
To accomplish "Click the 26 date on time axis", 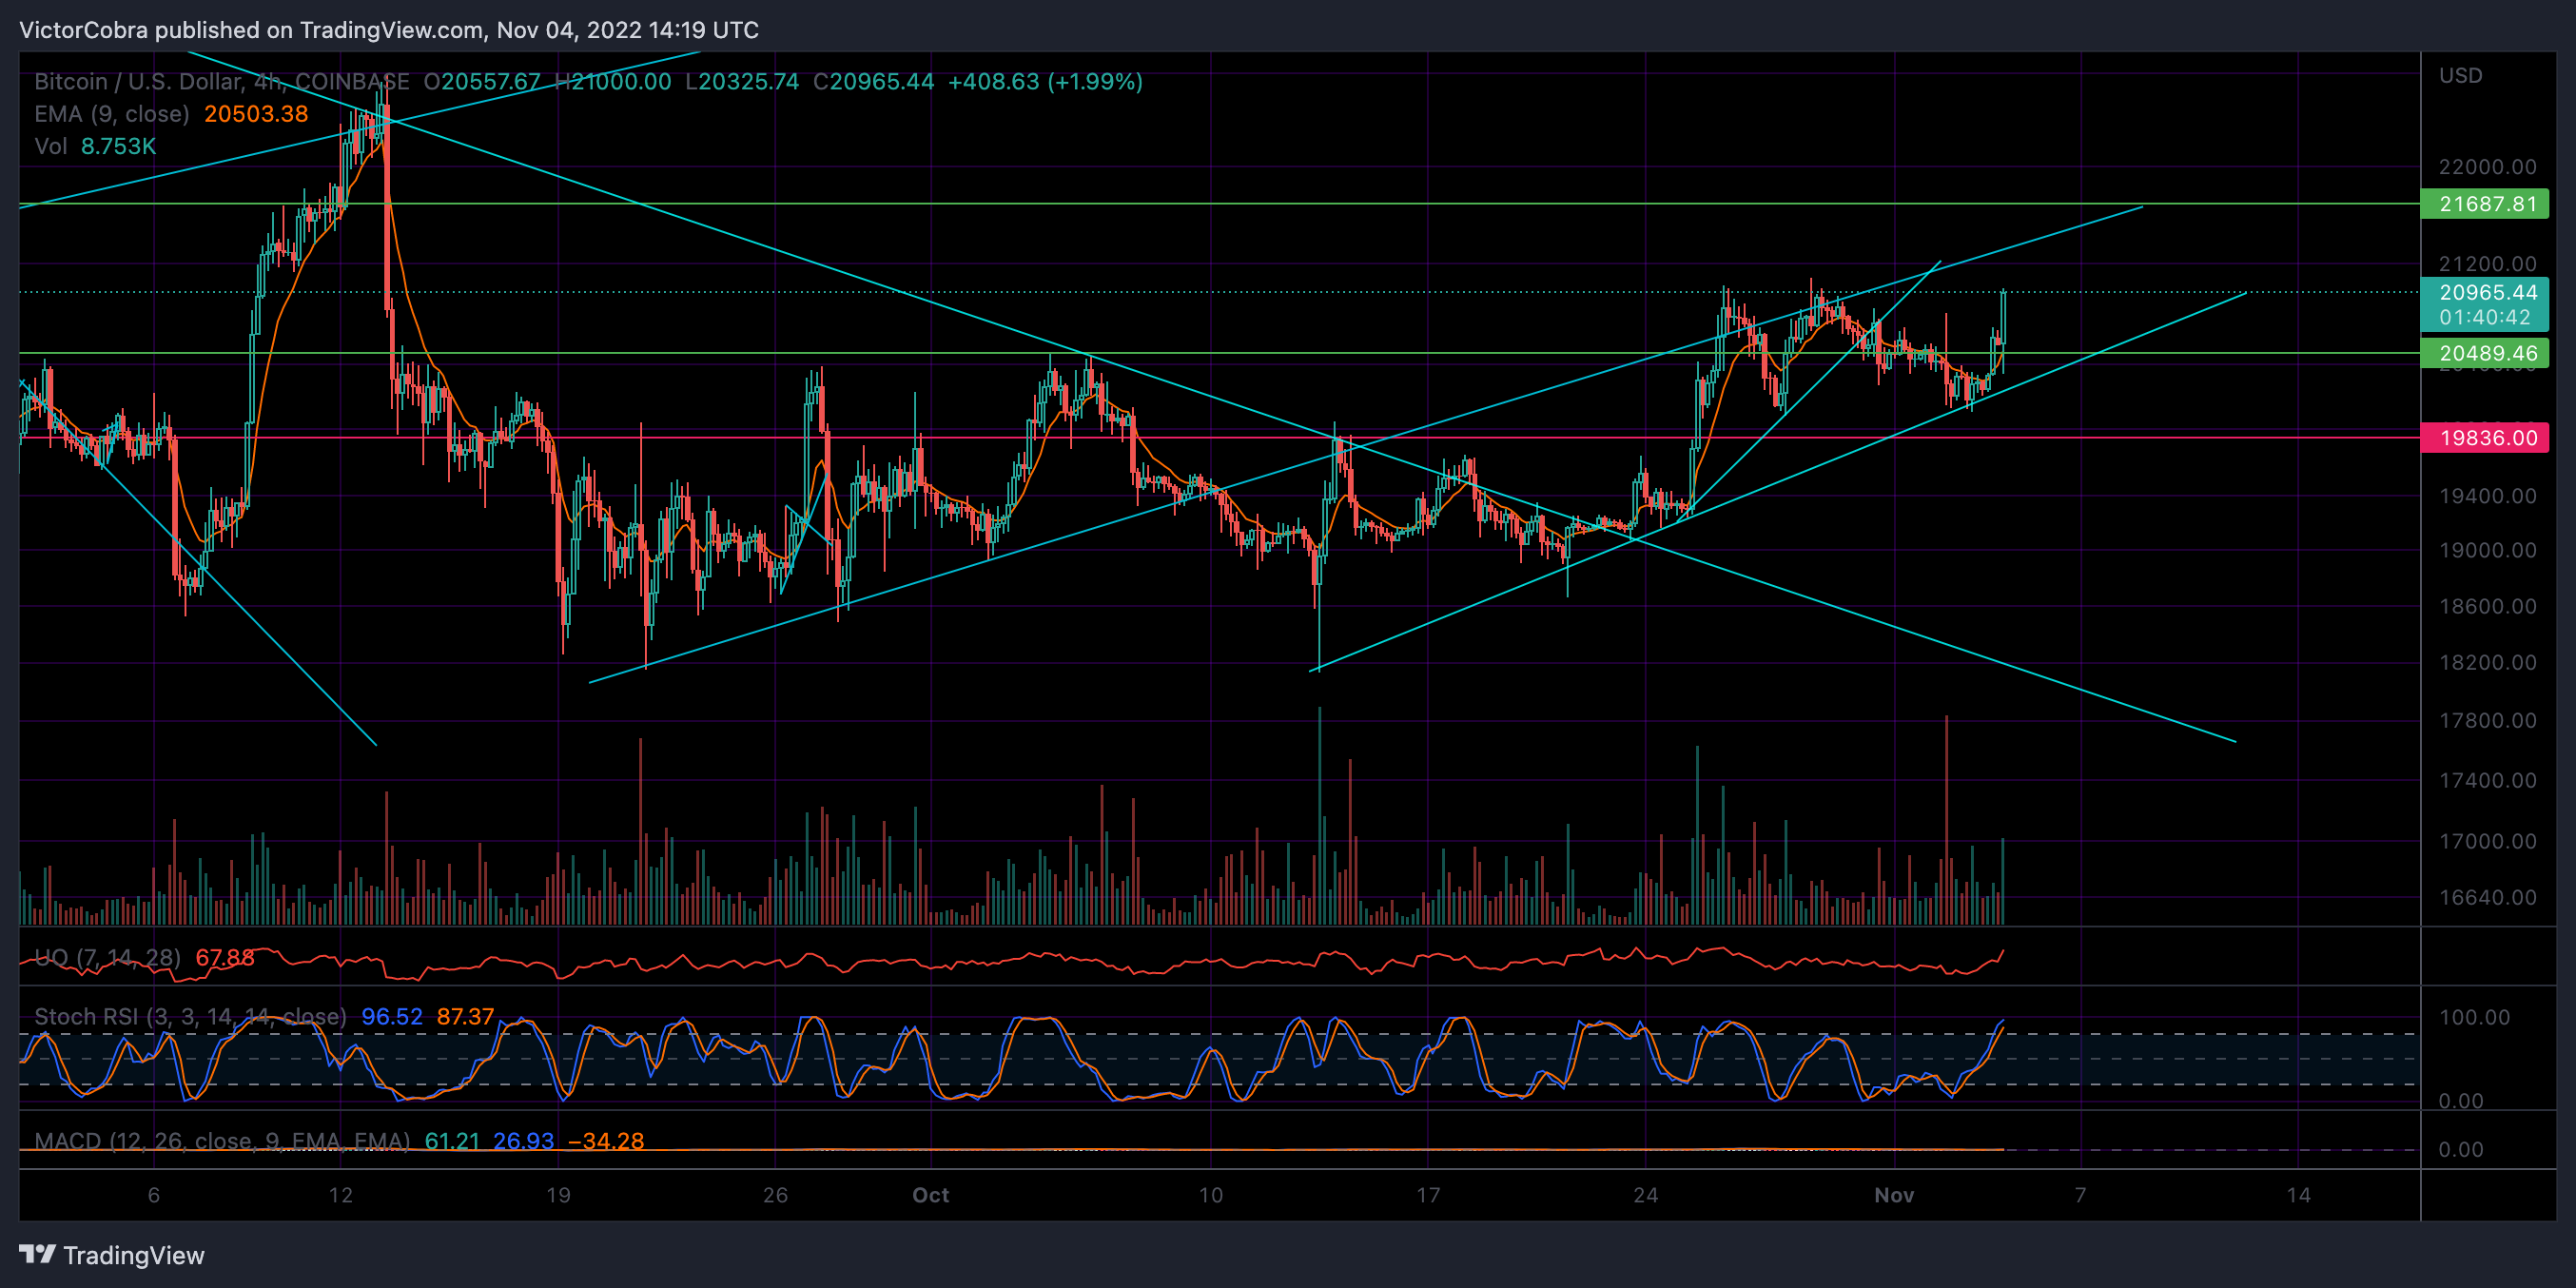I will coord(775,1195).
